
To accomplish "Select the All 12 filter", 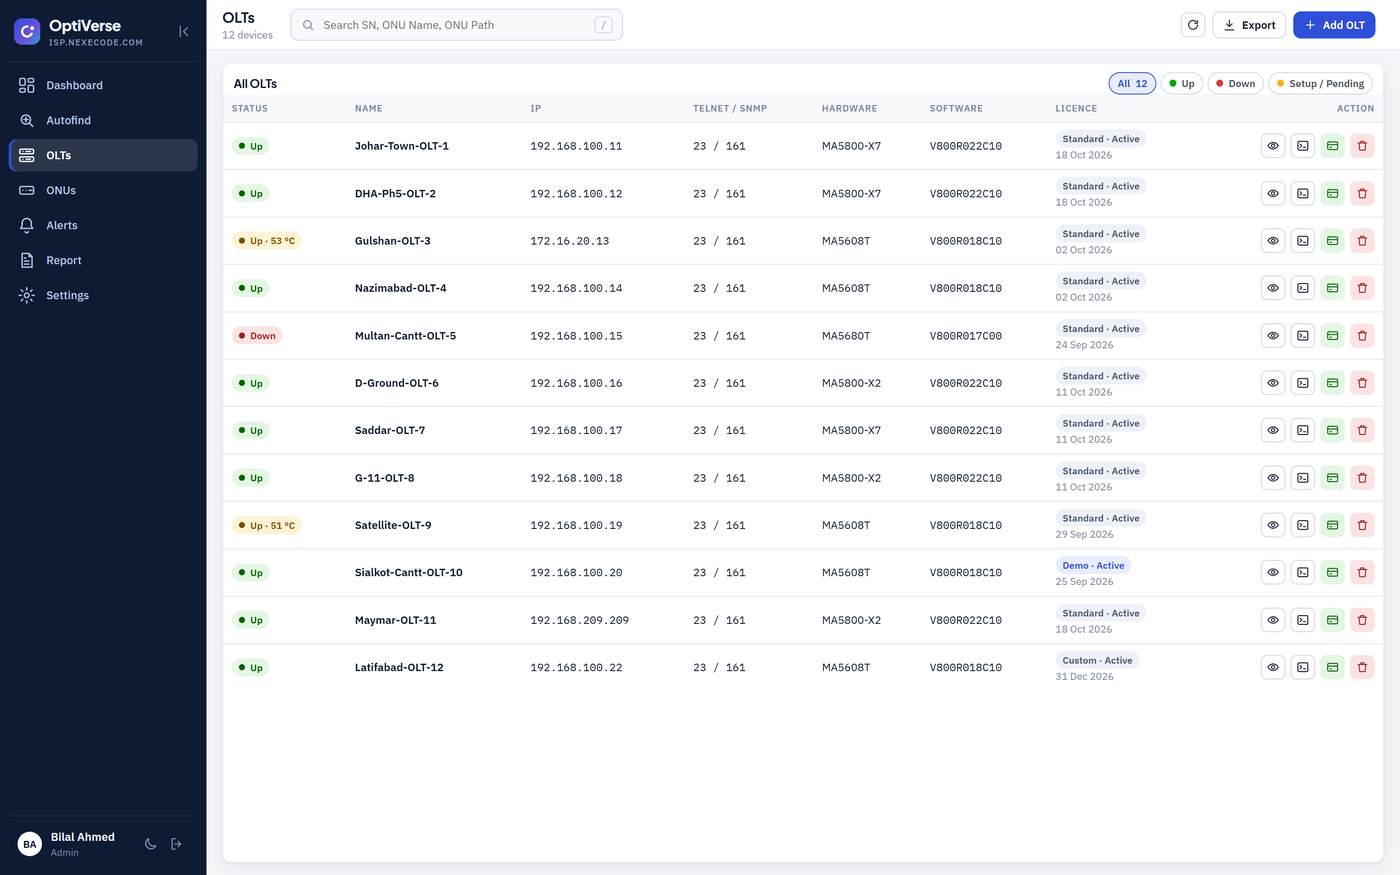I will (1132, 84).
